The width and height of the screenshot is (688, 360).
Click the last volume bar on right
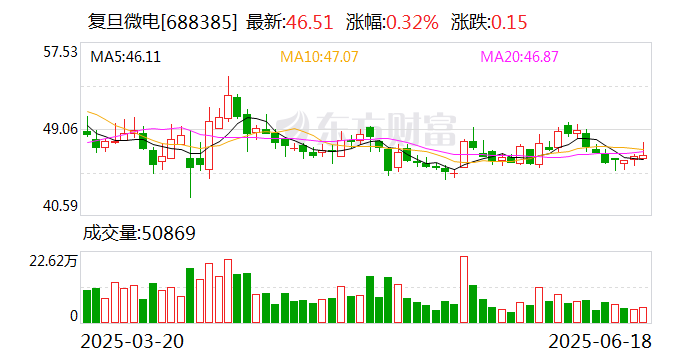click(x=643, y=315)
